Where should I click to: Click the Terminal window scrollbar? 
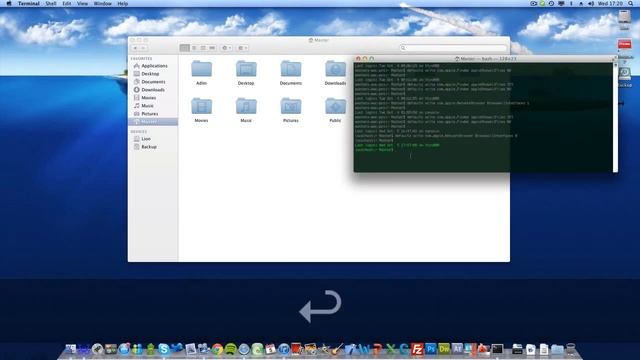(615, 117)
